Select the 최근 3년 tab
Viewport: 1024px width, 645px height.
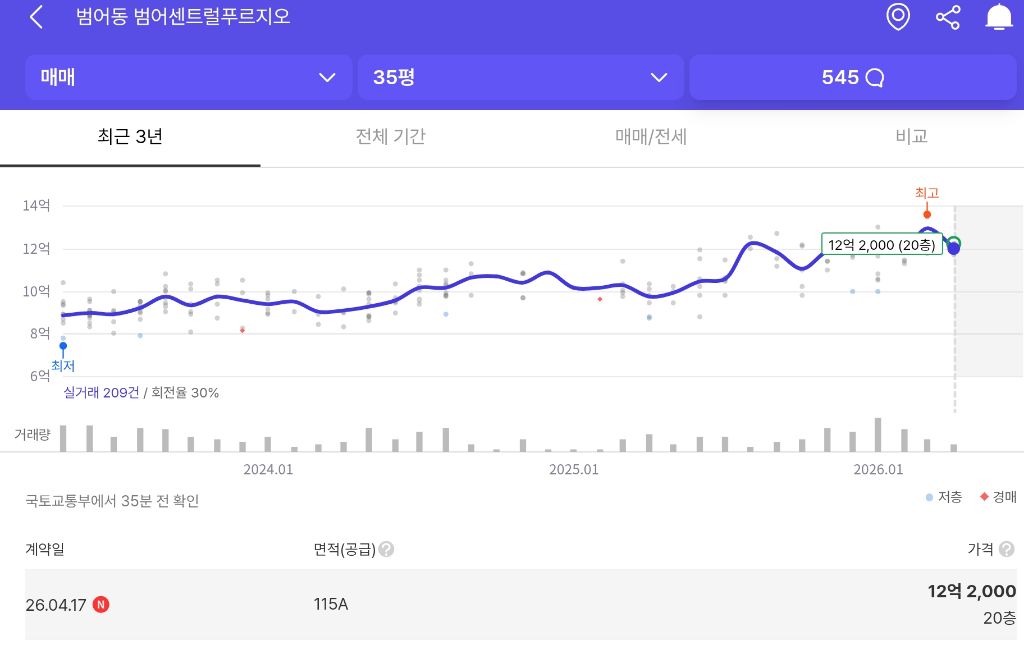(x=130, y=137)
